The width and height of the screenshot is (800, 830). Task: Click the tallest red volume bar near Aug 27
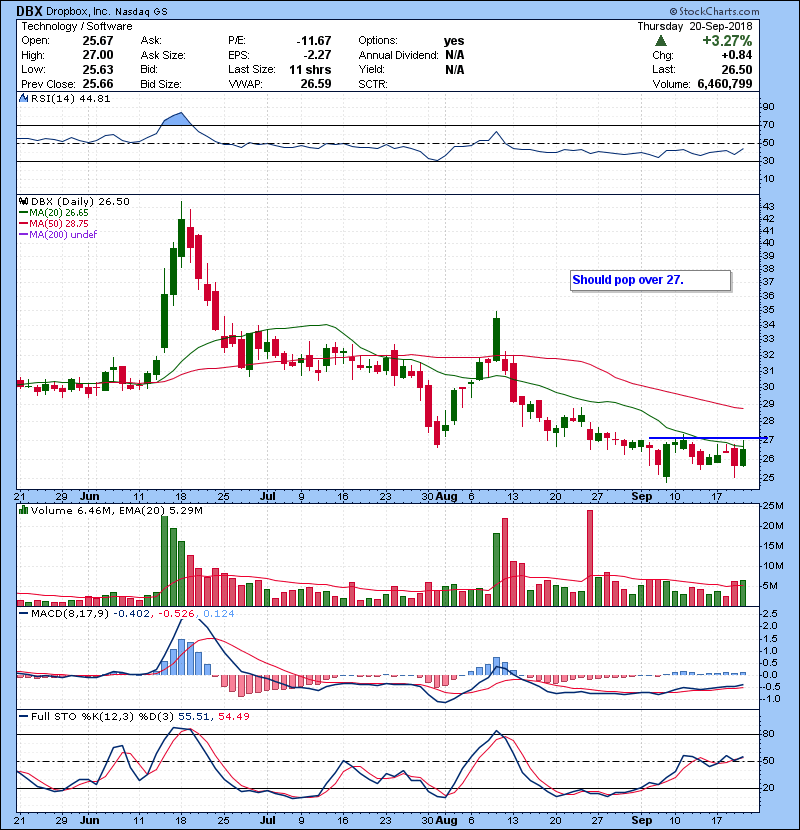590,558
